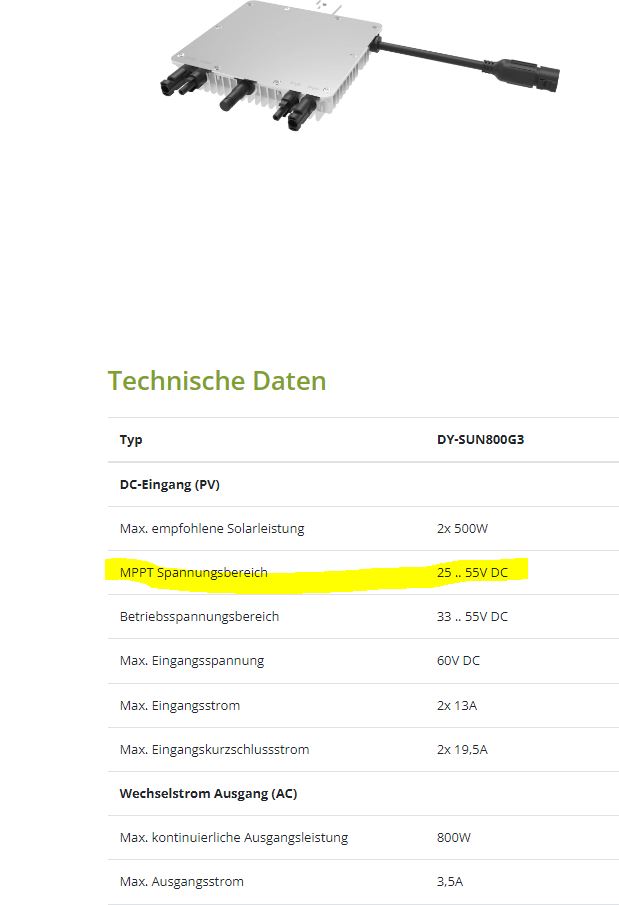This screenshot has width=619, height=905.
Task: Select the "33 .. 55V DC" value
Action: click(472, 617)
